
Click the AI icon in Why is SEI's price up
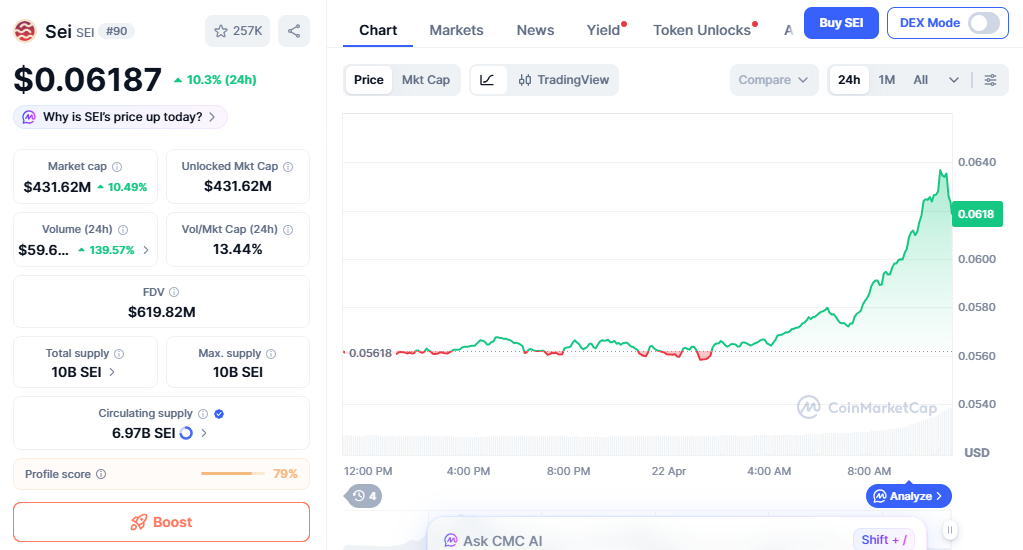pyautogui.click(x=29, y=117)
